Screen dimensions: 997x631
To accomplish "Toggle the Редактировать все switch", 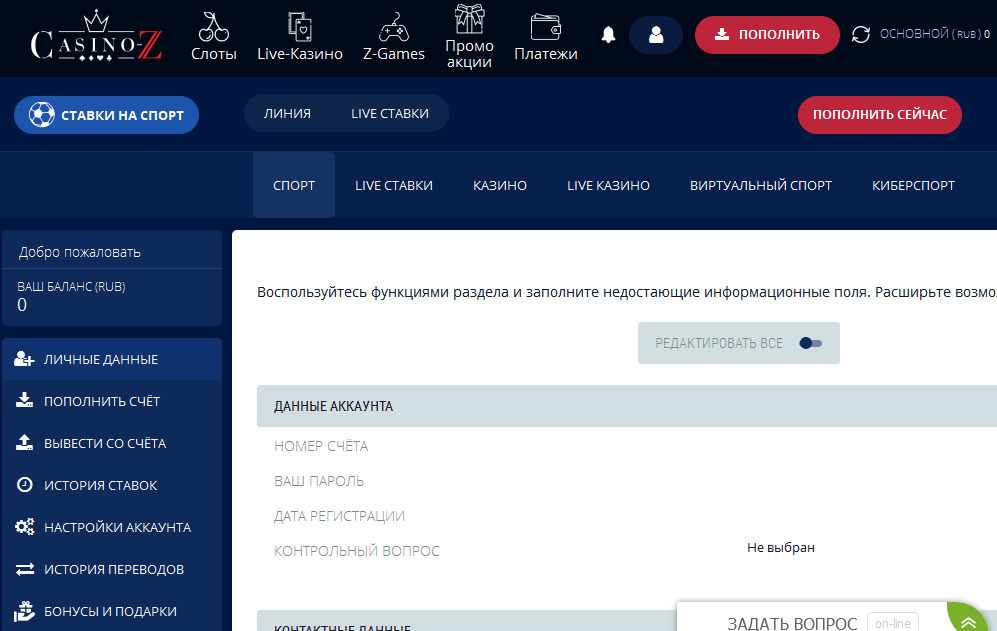I will coord(810,343).
